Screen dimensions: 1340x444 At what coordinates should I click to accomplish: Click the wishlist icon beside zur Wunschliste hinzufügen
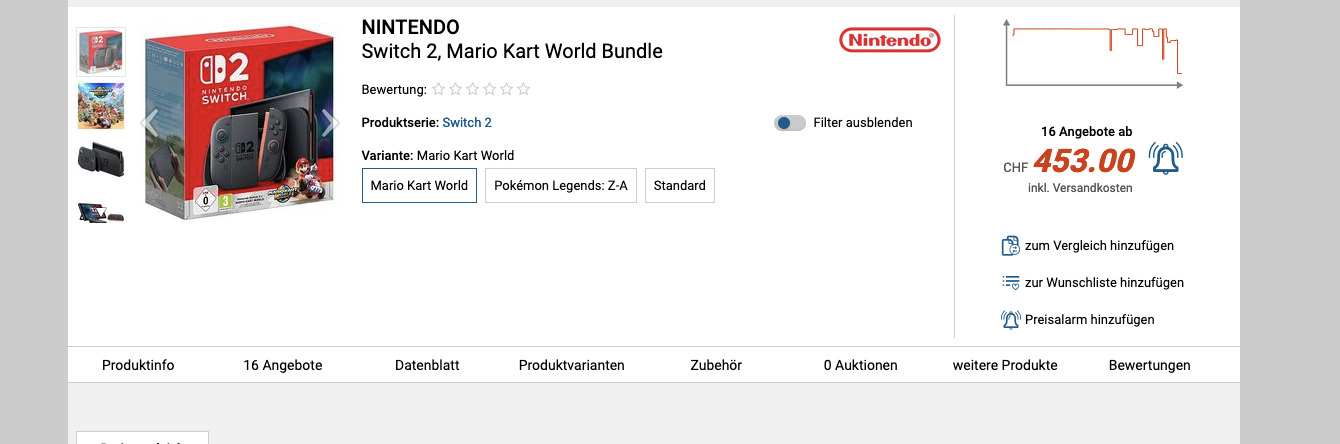click(1010, 282)
